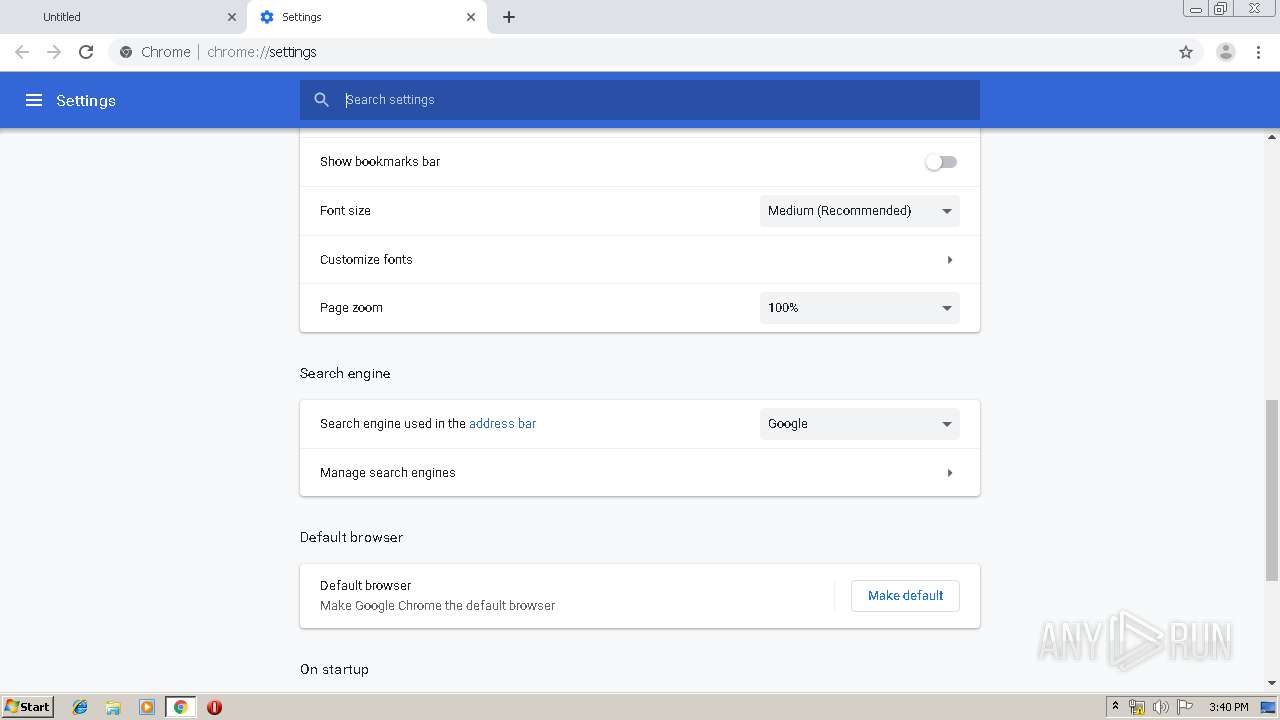Click the Show desktop button on the taskbar
Viewport: 1280px width, 720px height.
point(1268,707)
